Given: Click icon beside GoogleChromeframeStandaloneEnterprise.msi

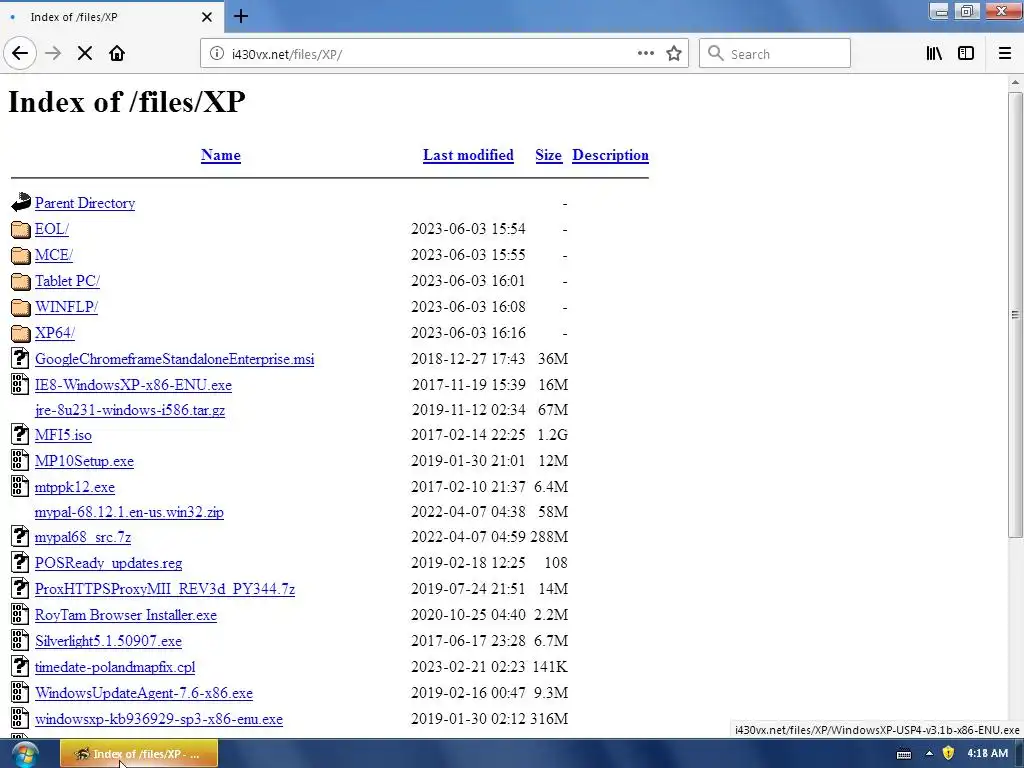Looking at the screenshot, I should (x=20, y=358).
